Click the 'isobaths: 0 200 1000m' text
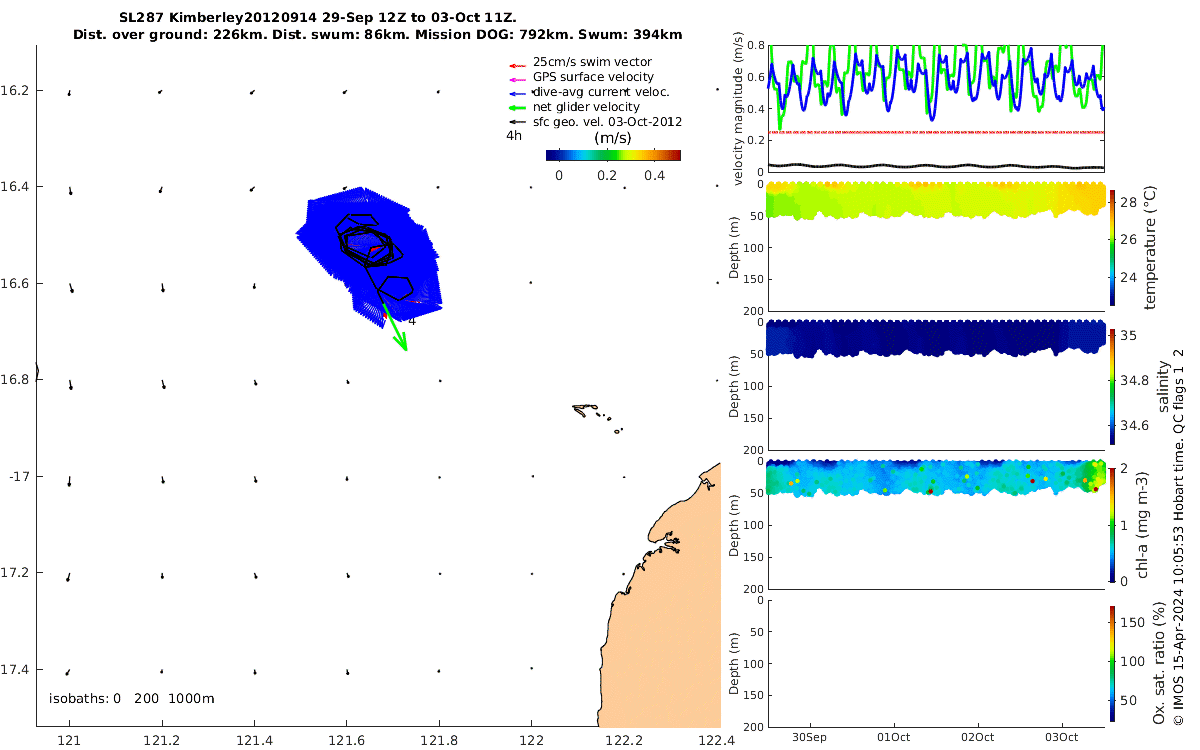The width and height of the screenshot is (1200, 750). (131, 698)
